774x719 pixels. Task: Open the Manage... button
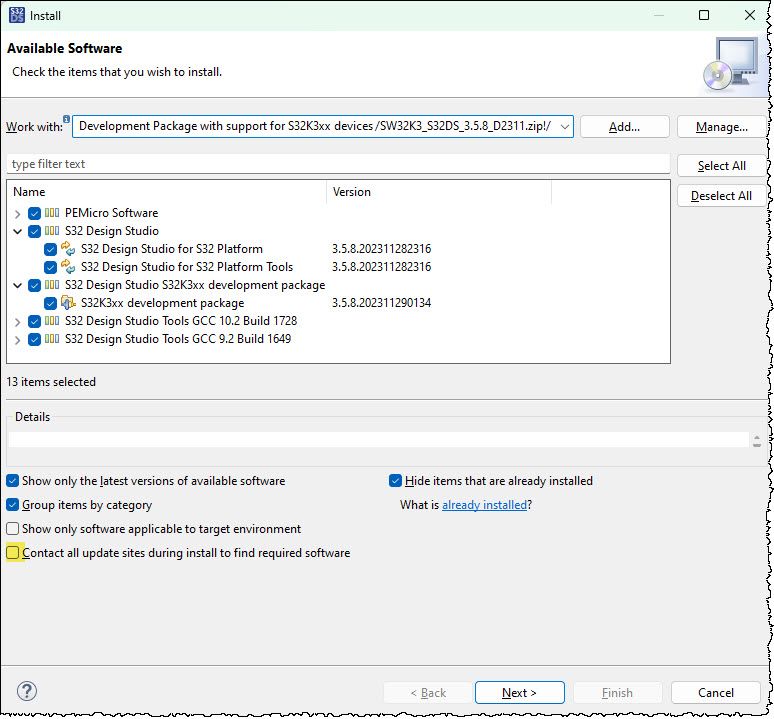point(721,127)
